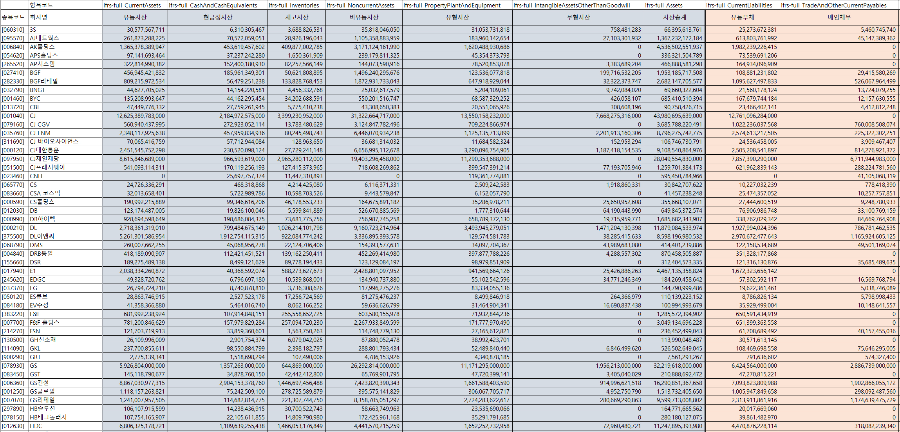
Task: Click the stock code cell [027410]
Action: 14,73
